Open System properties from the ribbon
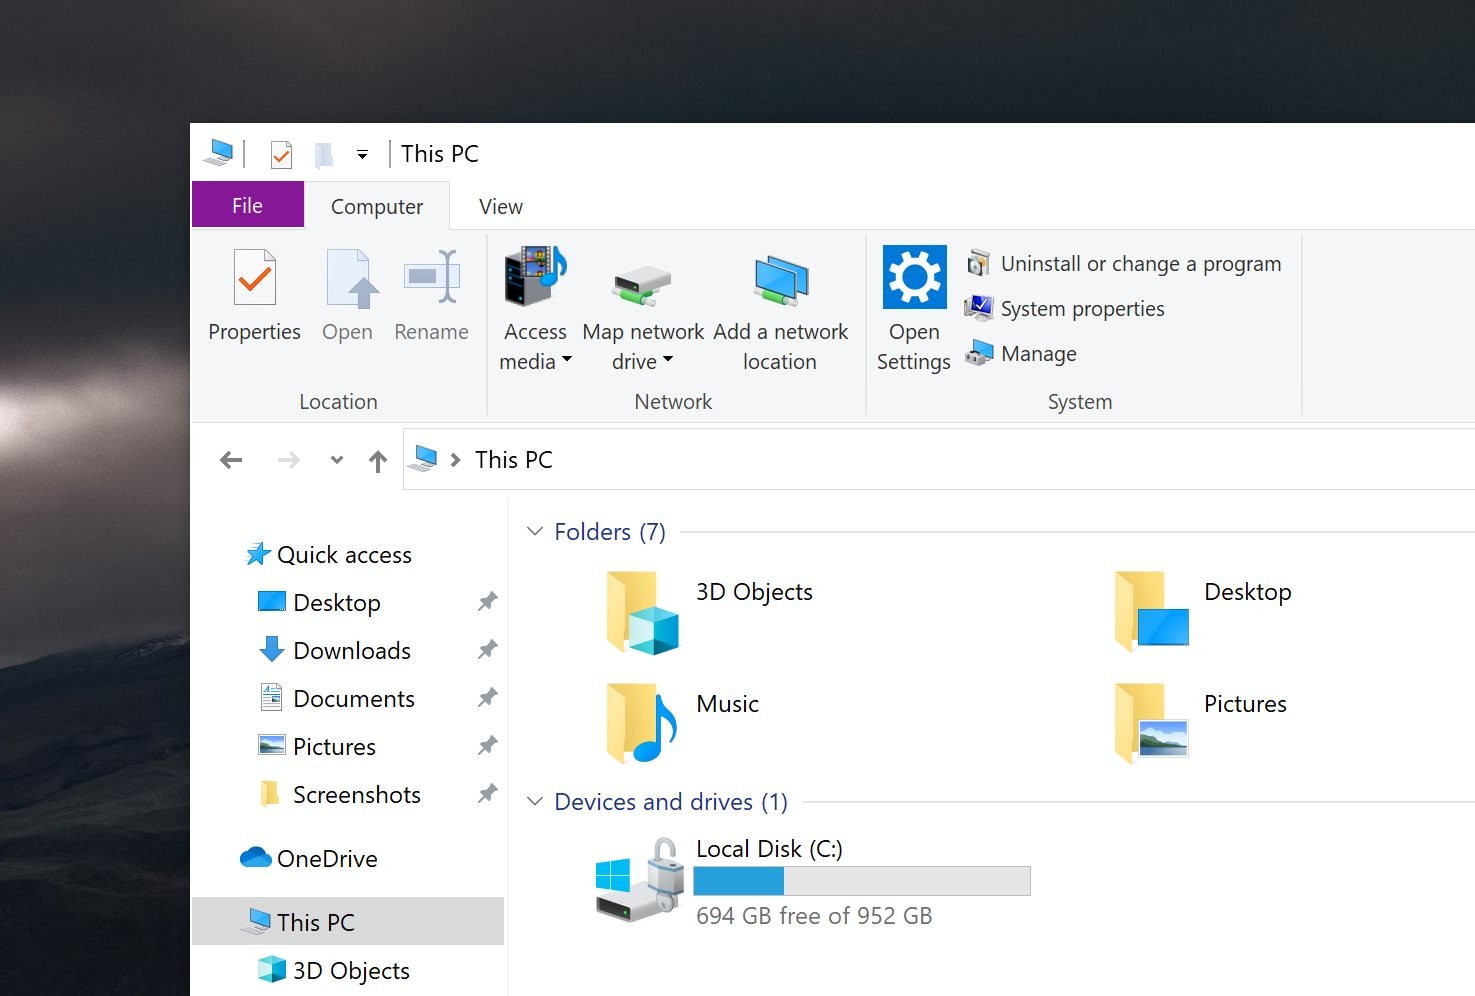This screenshot has height=996, width=1475. tap(1064, 309)
